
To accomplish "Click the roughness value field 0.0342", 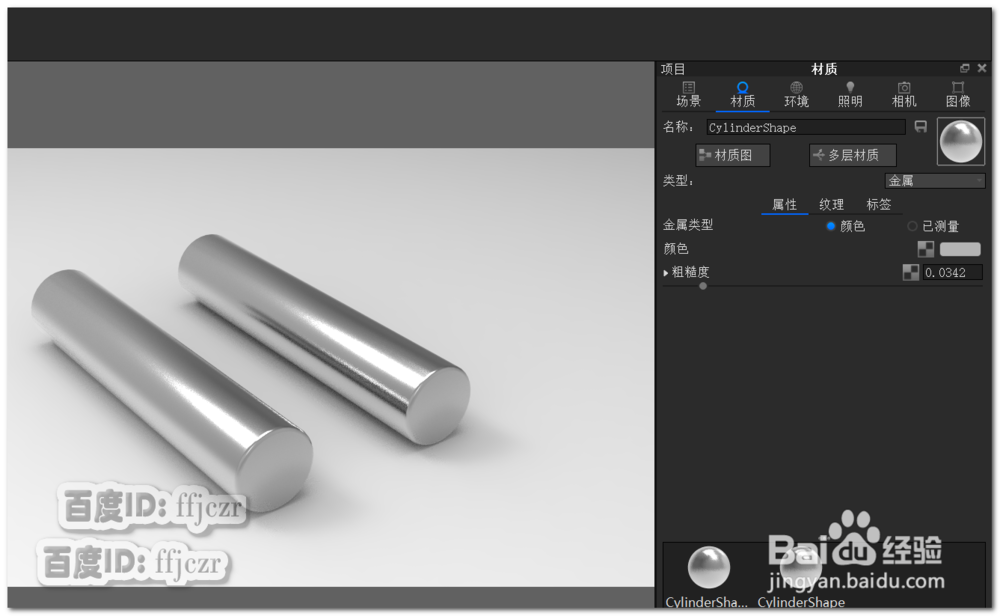I will pyautogui.click(x=953, y=273).
